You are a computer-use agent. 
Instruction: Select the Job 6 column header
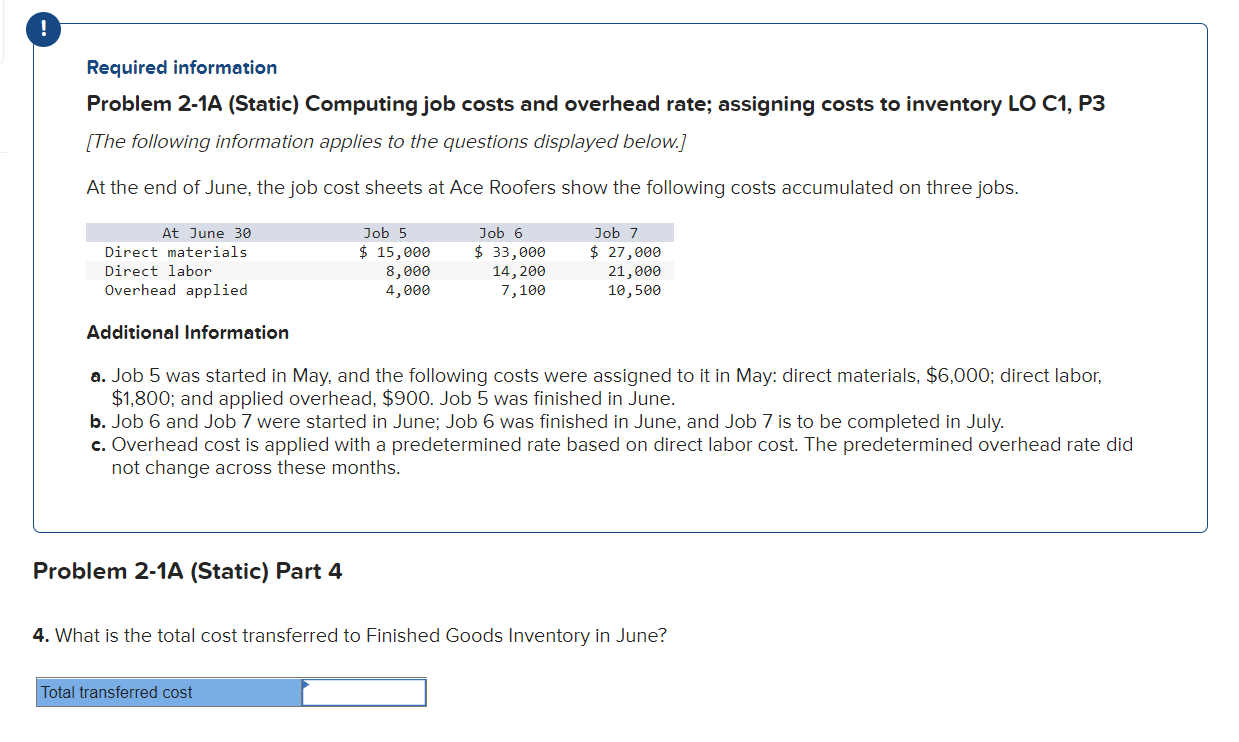[x=500, y=232]
